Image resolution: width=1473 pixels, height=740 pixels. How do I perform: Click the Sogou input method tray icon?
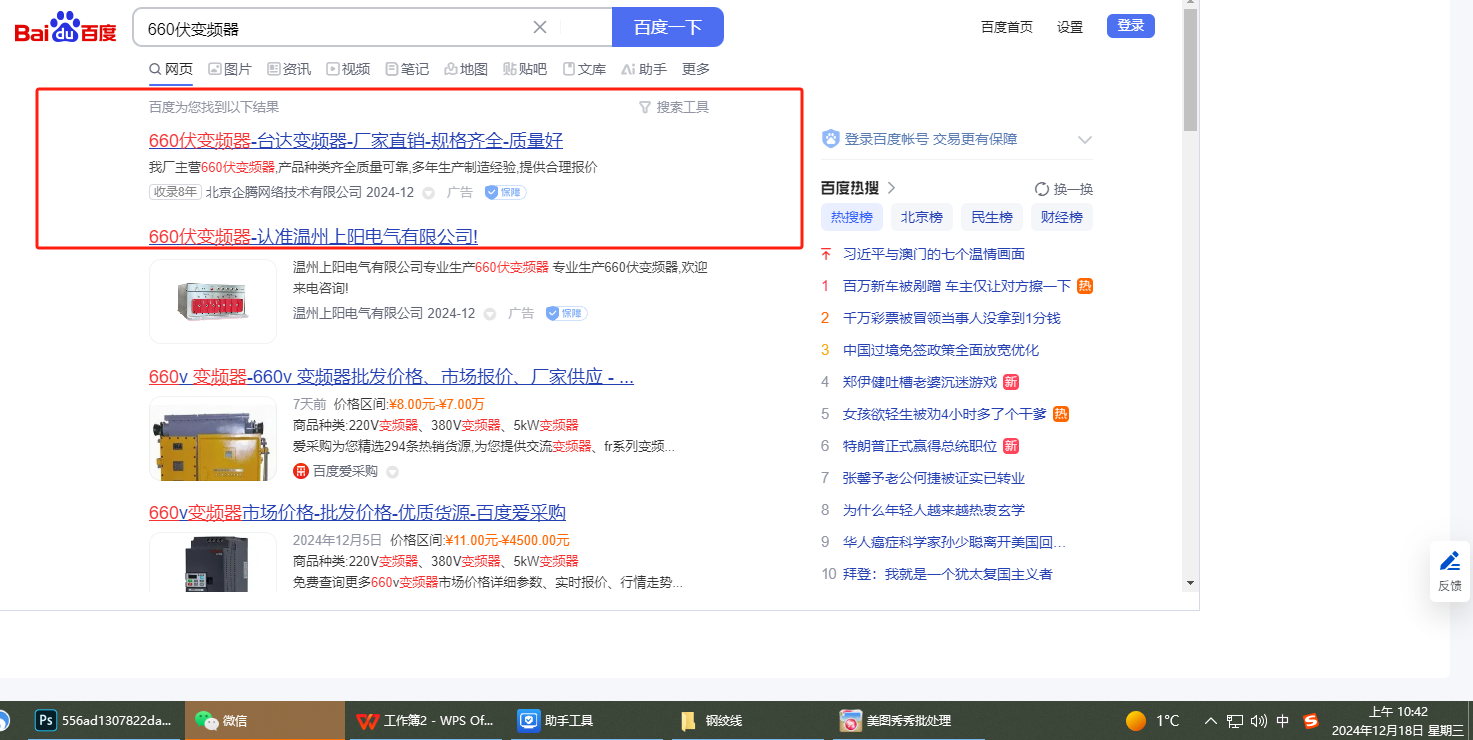(x=1311, y=720)
